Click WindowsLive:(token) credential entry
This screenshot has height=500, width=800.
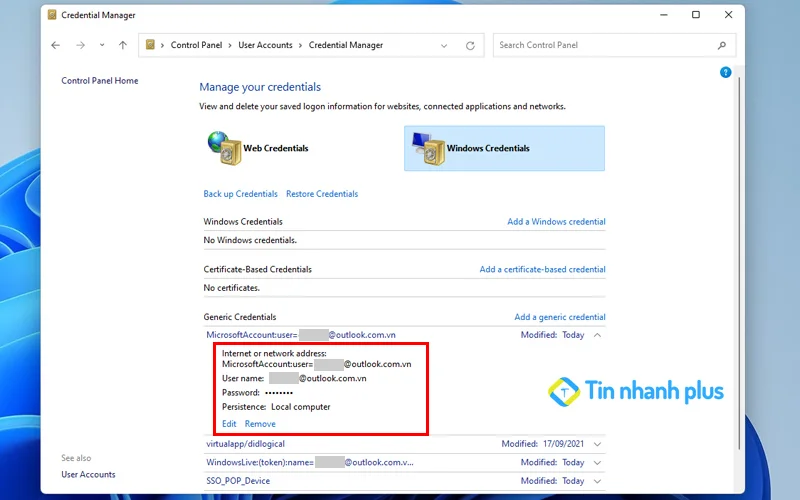[310, 462]
